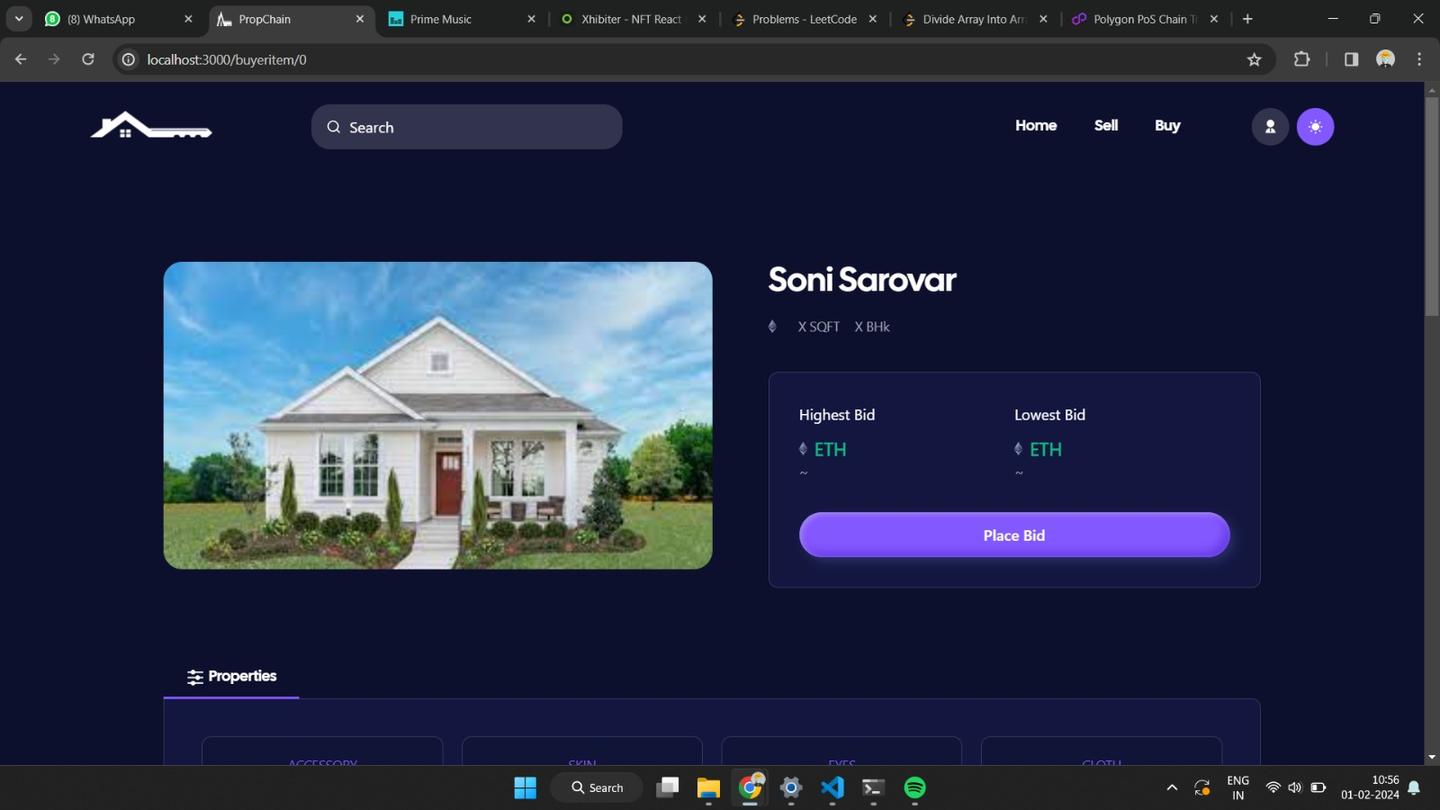Viewport: 1440px width, 810px height.
Task: Click the Ethereum icon under Highest Bid
Action: [803, 449]
